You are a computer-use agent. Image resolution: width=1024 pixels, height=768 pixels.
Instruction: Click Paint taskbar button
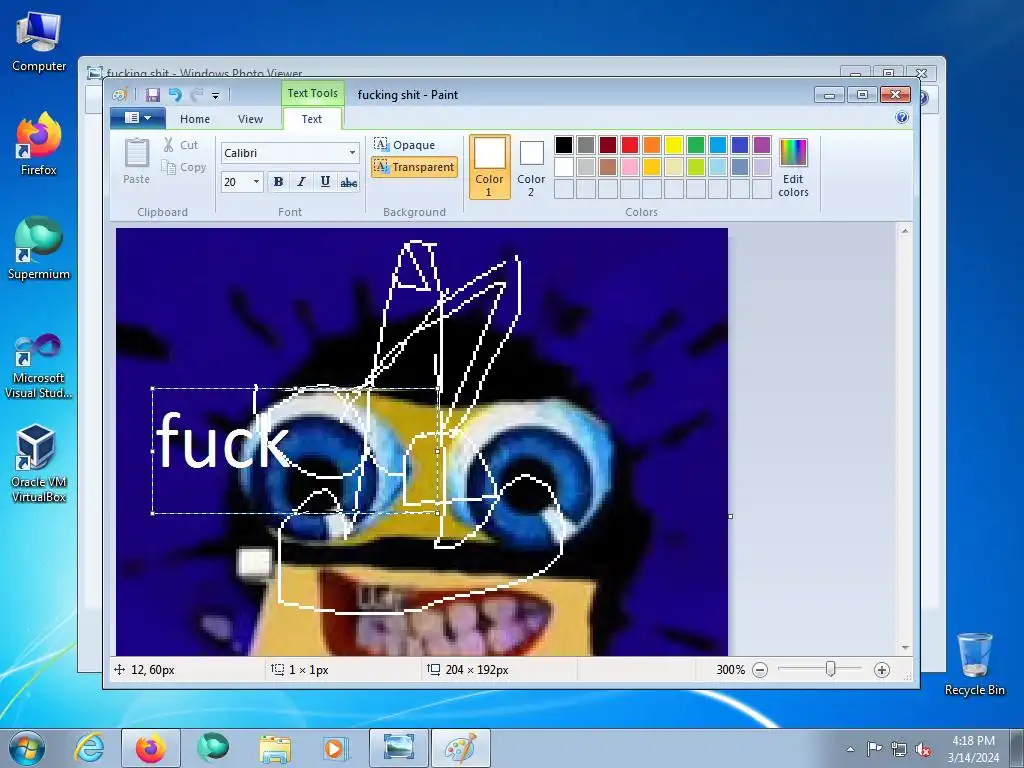(x=461, y=748)
